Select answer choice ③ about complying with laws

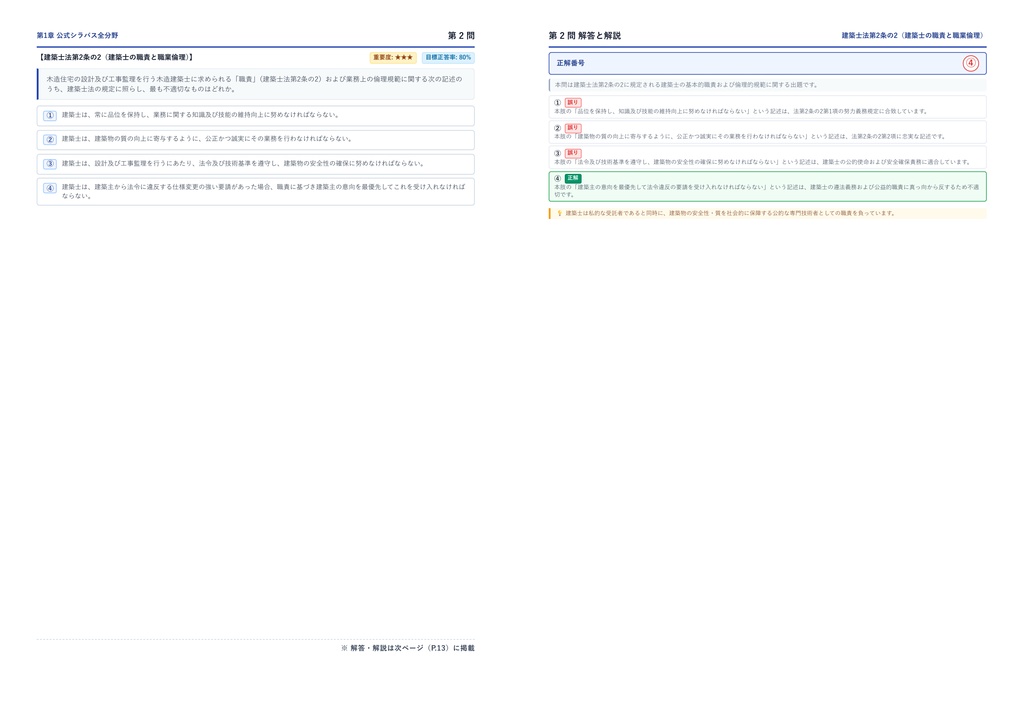(x=255, y=164)
